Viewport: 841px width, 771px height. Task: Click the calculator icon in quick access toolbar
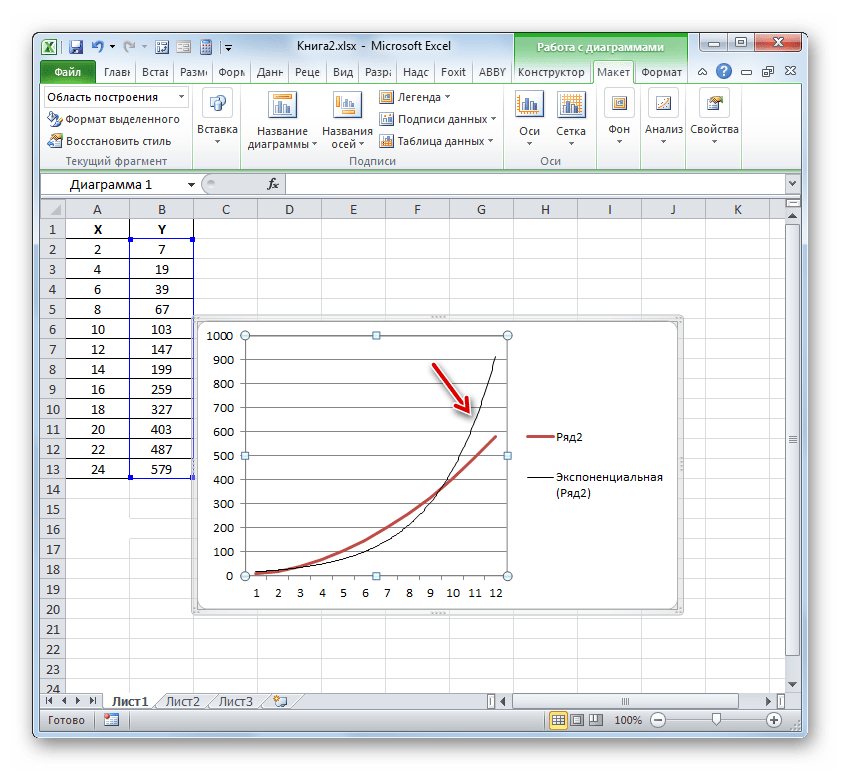click(206, 47)
